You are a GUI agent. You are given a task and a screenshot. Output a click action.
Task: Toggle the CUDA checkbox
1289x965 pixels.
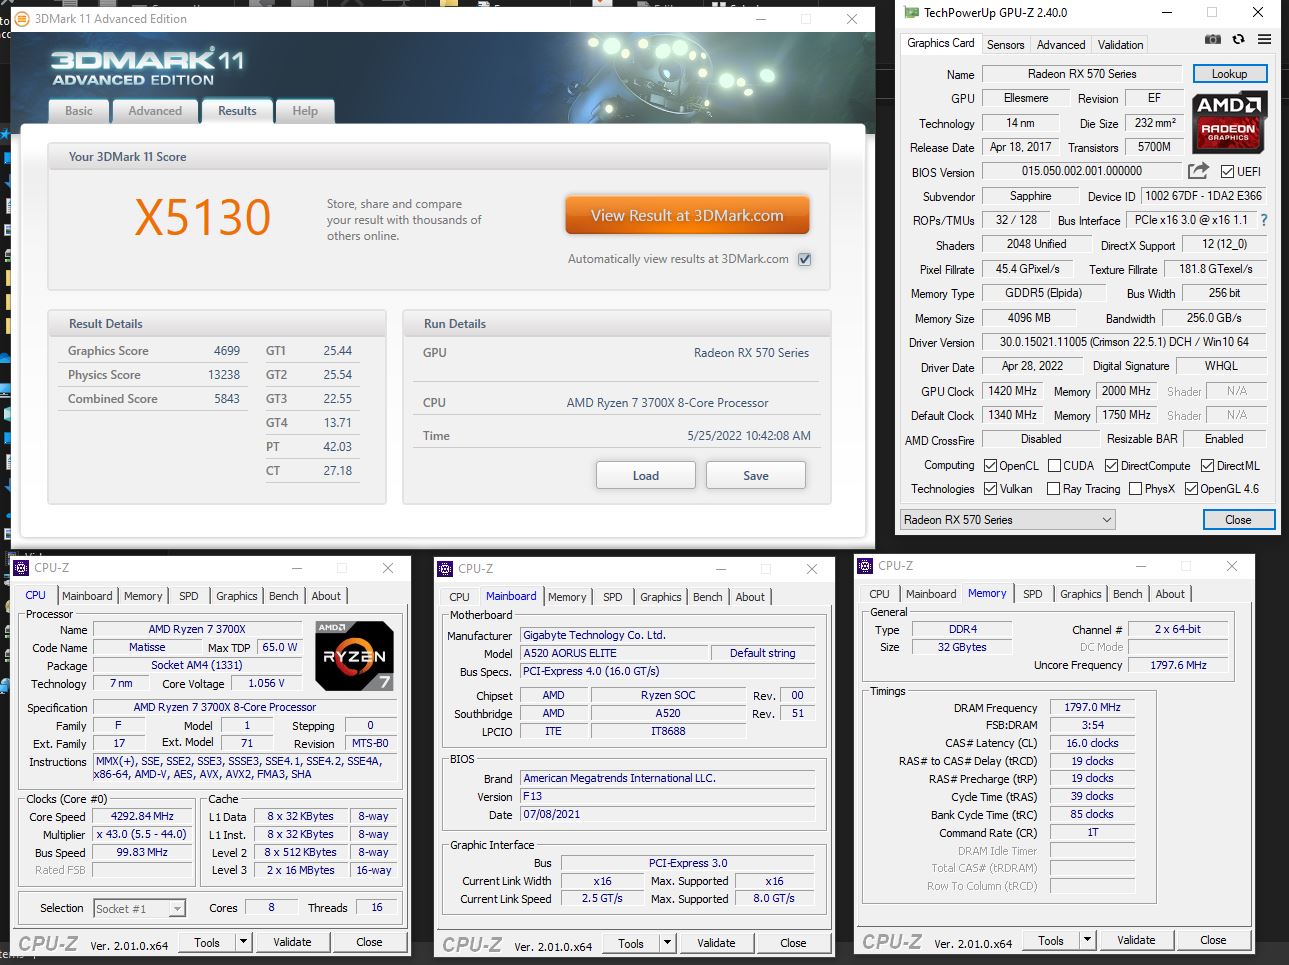1054,466
